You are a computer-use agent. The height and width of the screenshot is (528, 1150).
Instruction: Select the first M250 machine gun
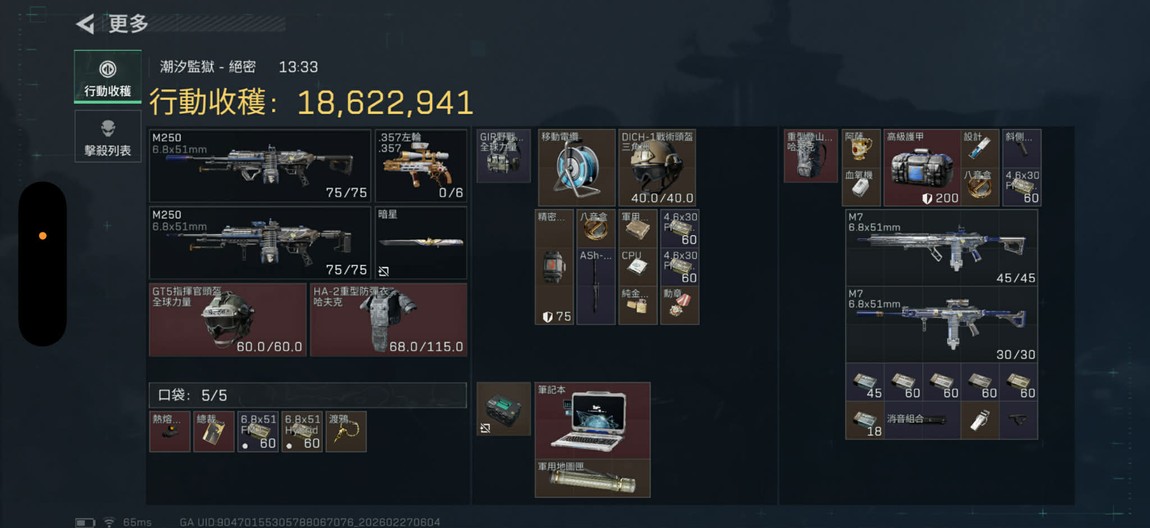[260, 166]
